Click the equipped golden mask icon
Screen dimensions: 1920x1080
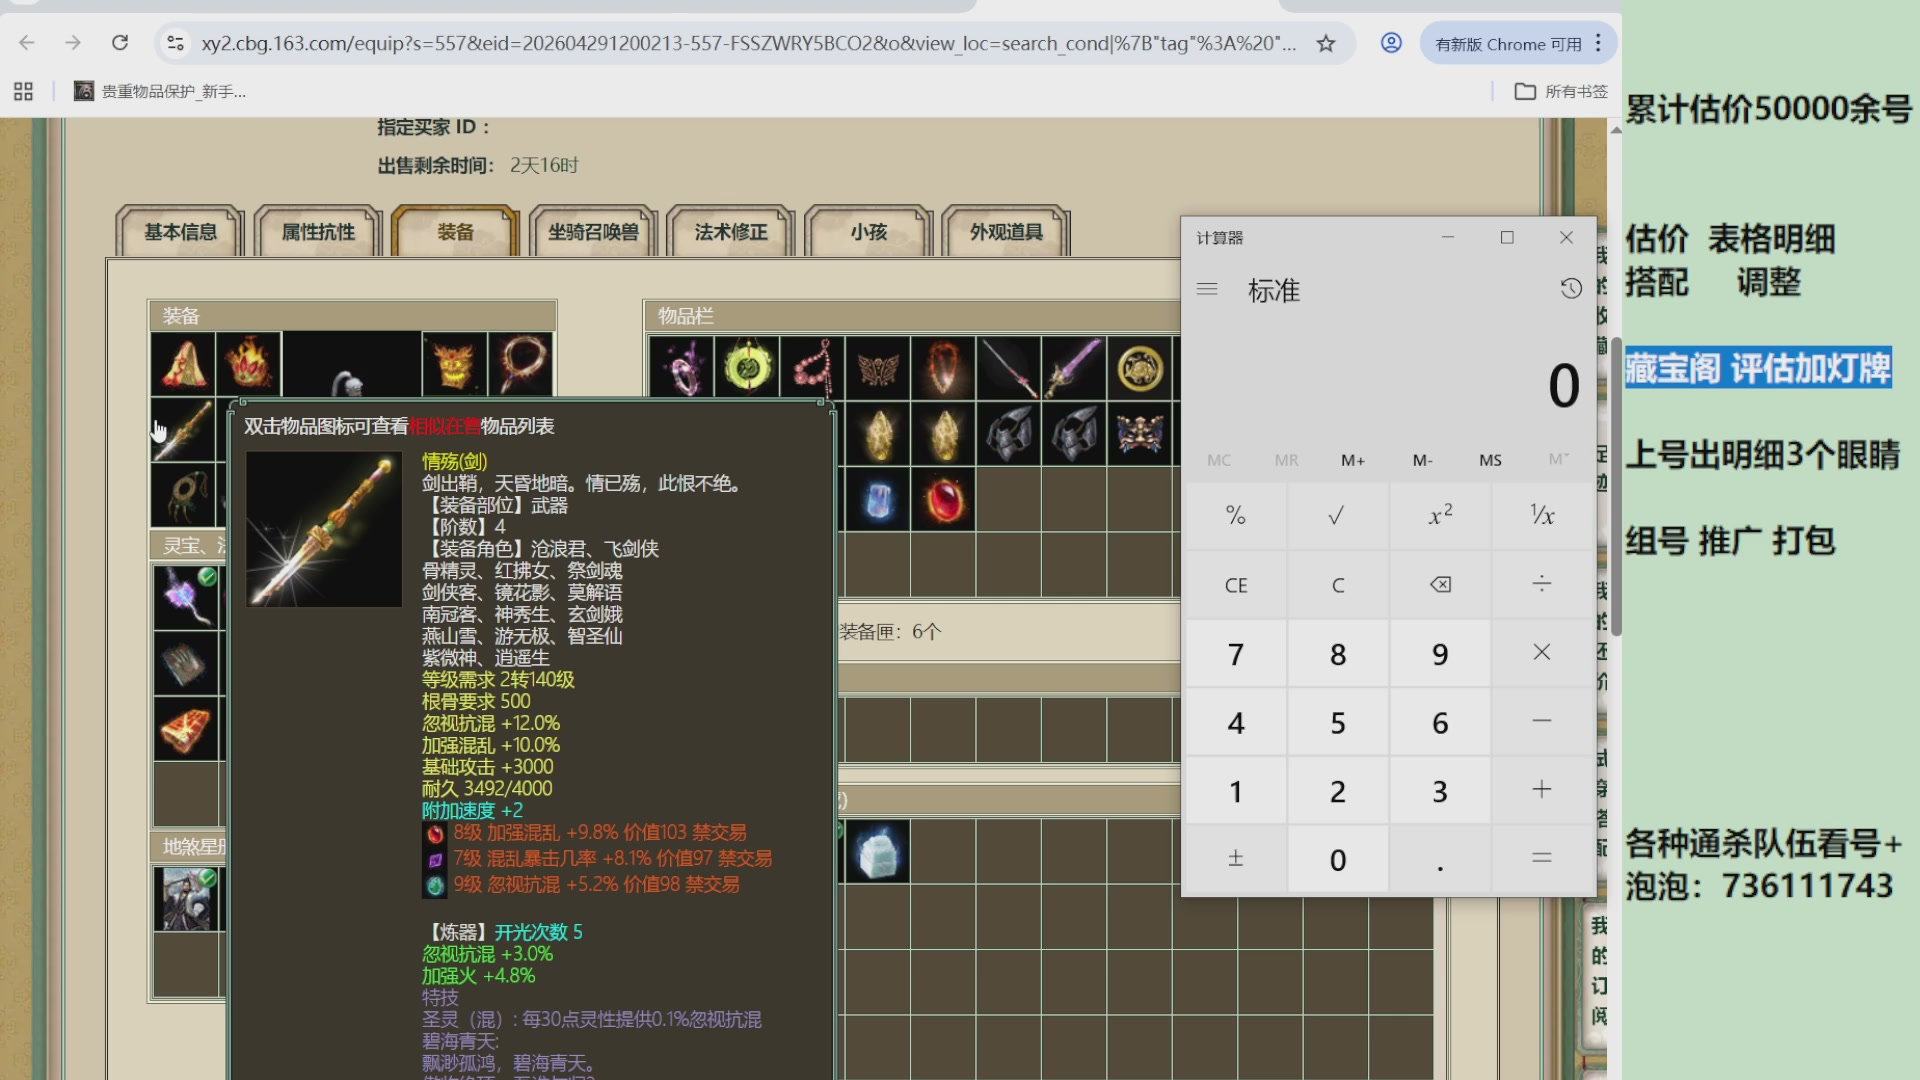click(x=454, y=363)
